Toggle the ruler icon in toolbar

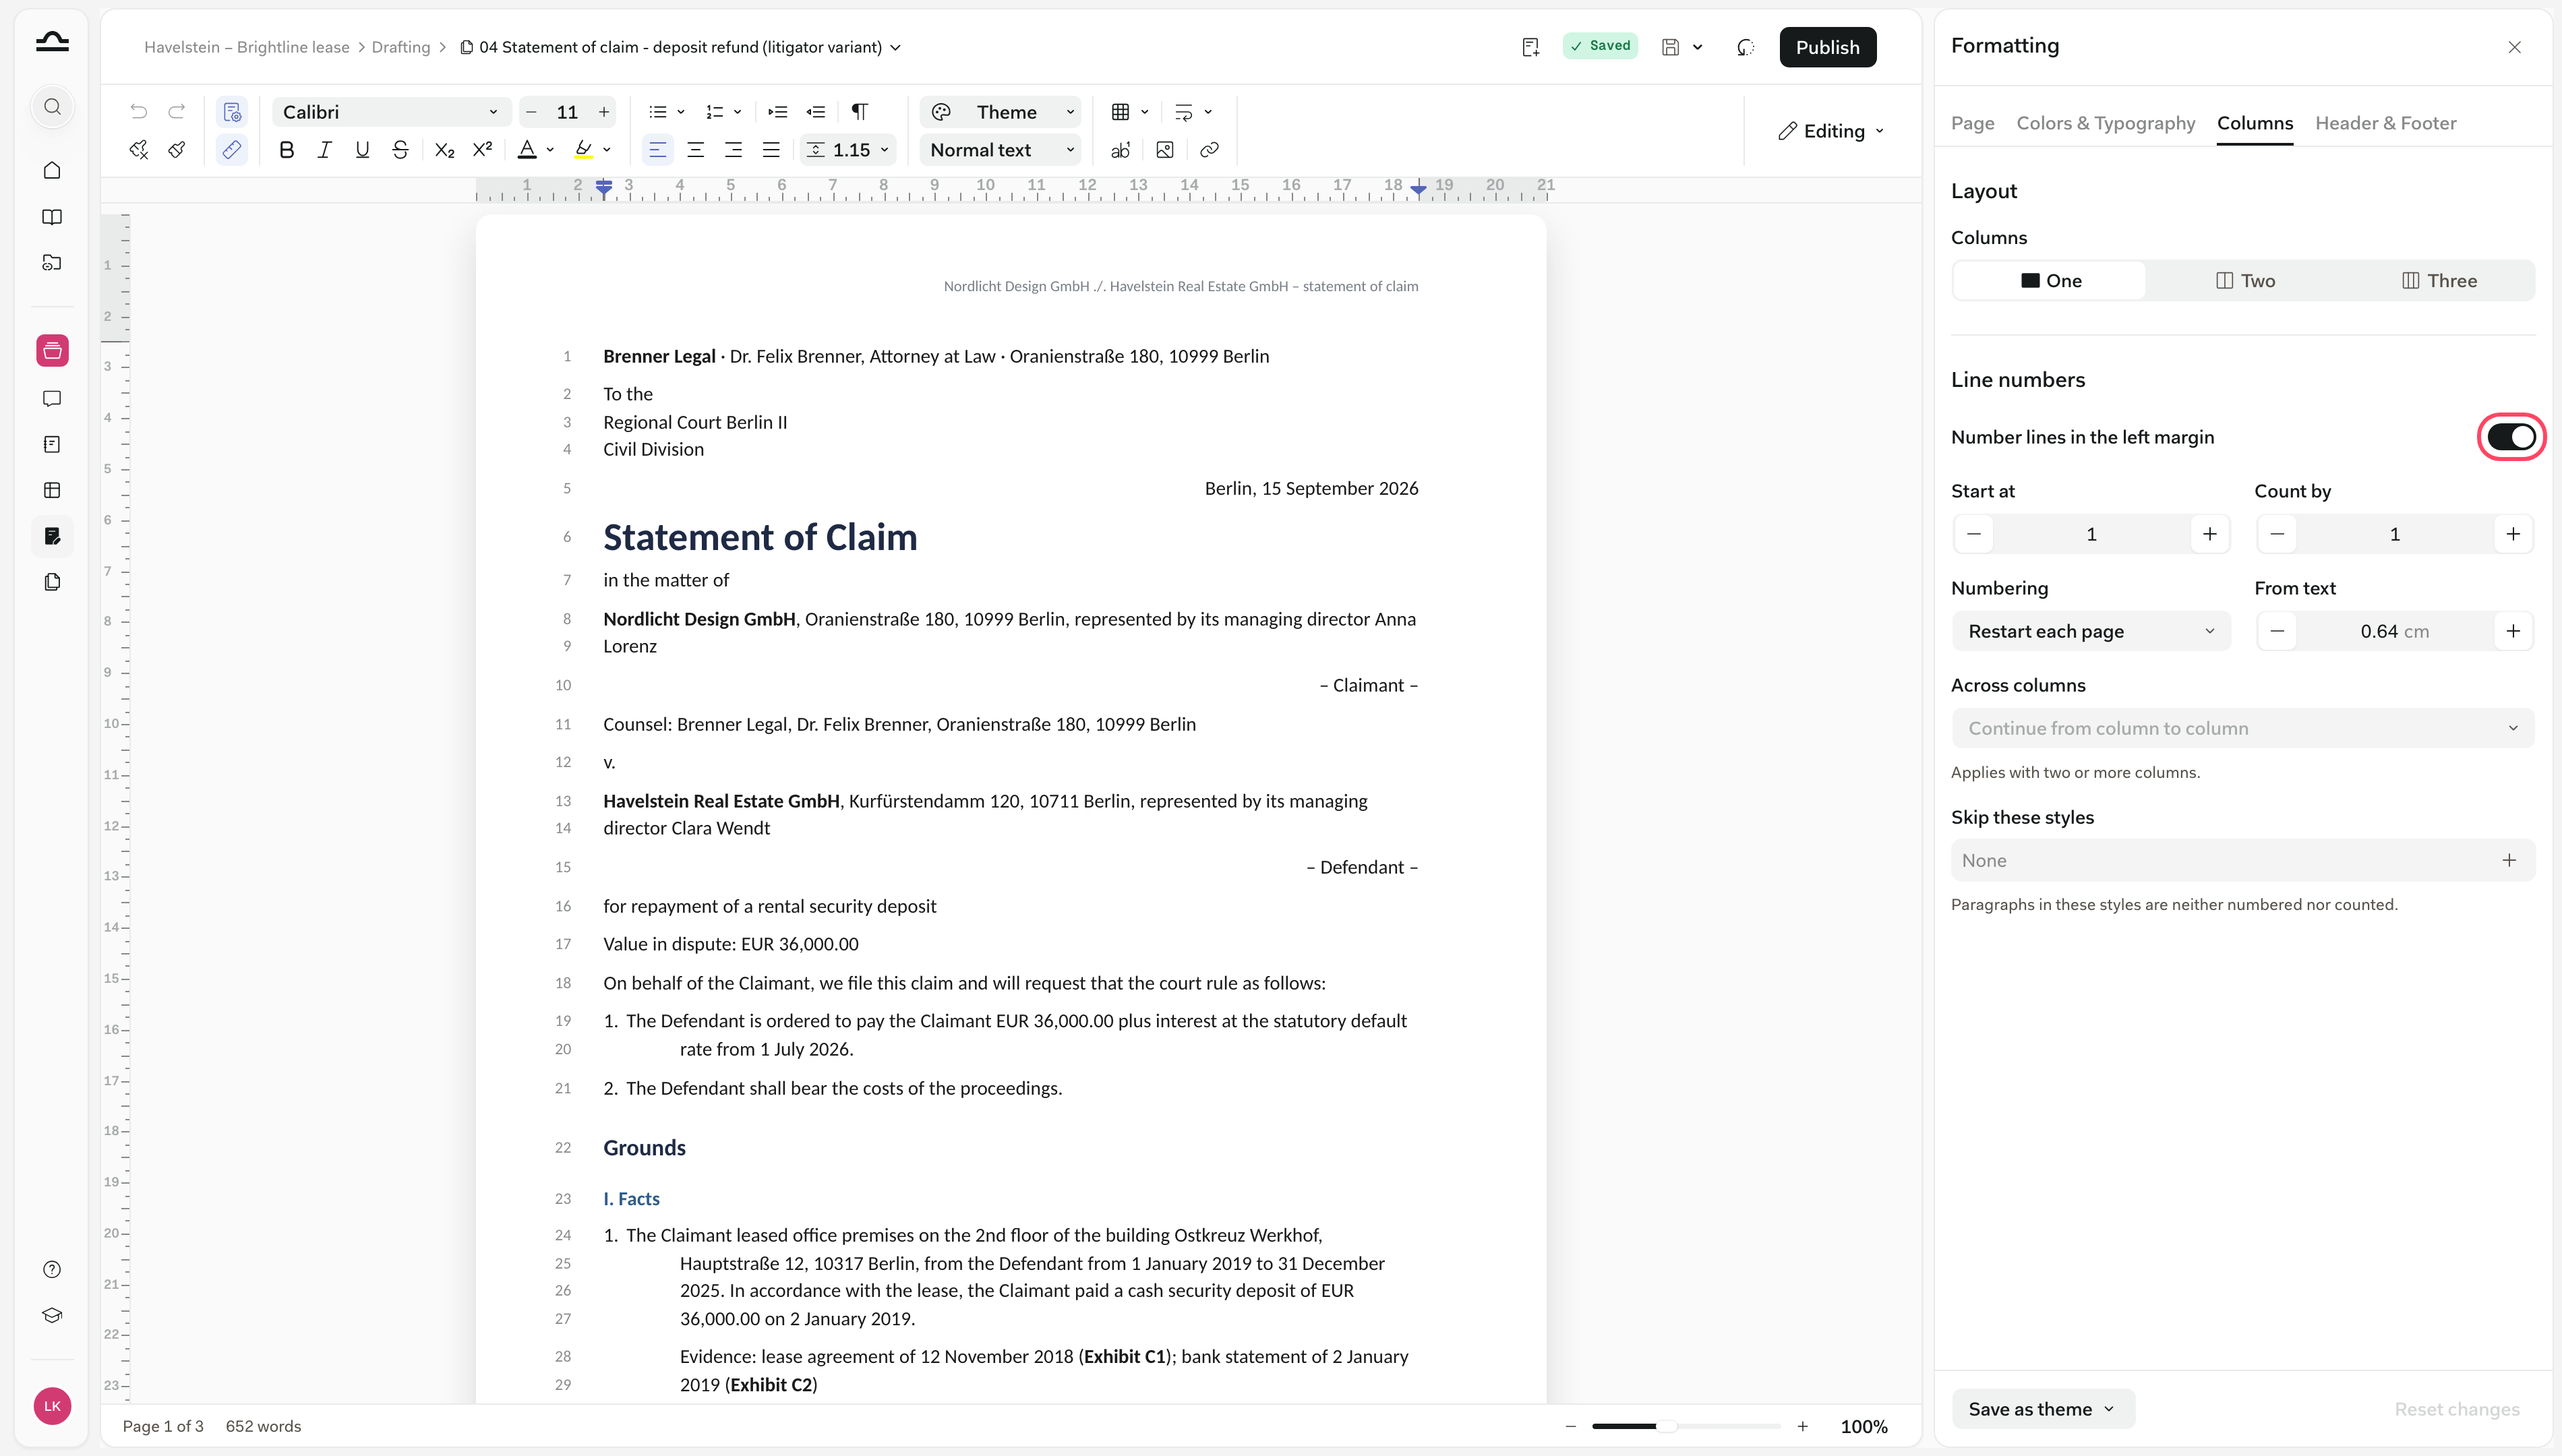(232, 150)
